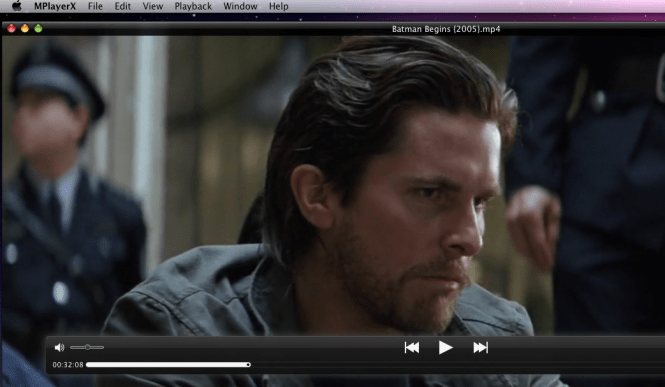665x387 pixels.
Task: Zoom window with the green button
Action: [38, 28]
